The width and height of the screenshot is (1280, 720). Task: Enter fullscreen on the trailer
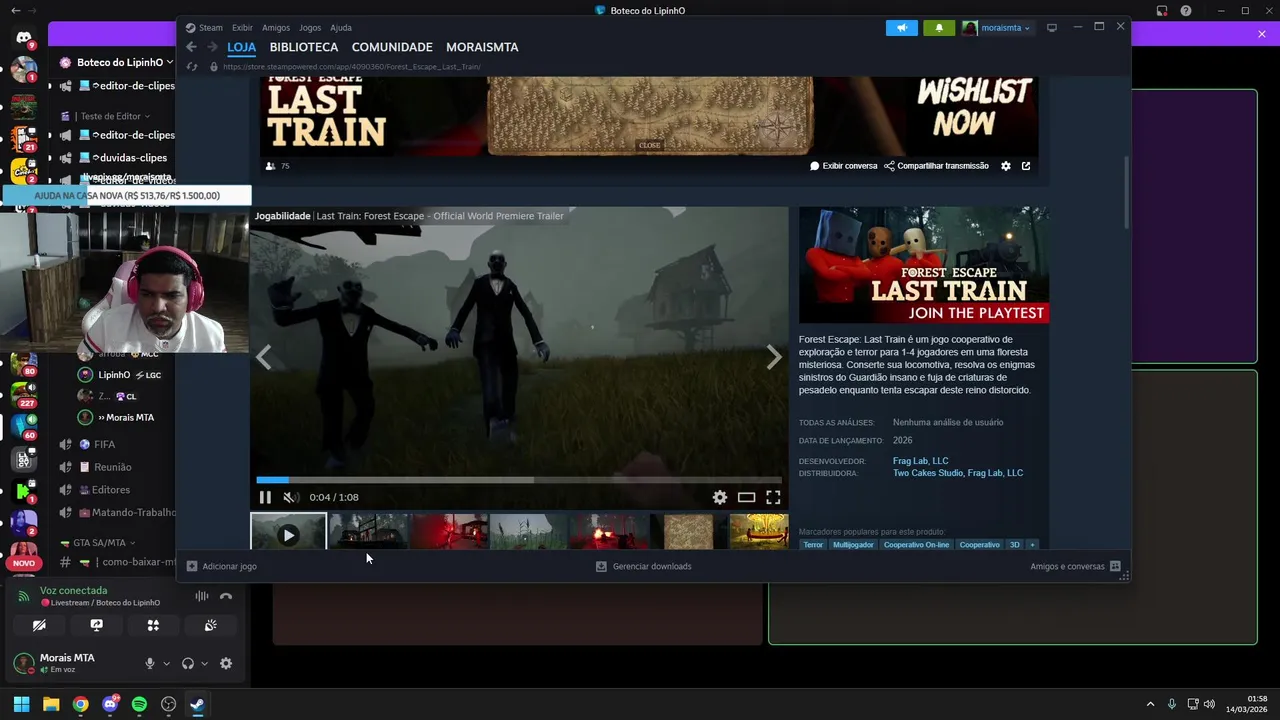(x=773, y=497)
